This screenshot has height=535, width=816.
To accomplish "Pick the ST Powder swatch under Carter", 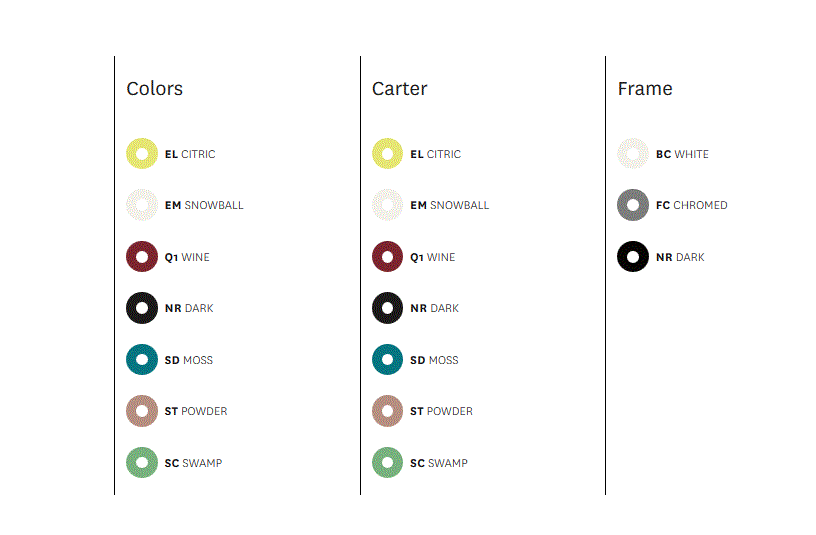I will tap(387, 411).
